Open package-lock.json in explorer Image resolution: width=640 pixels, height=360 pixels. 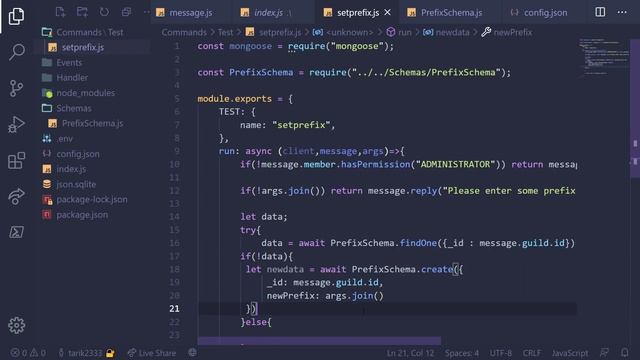[x=93, y=200]
